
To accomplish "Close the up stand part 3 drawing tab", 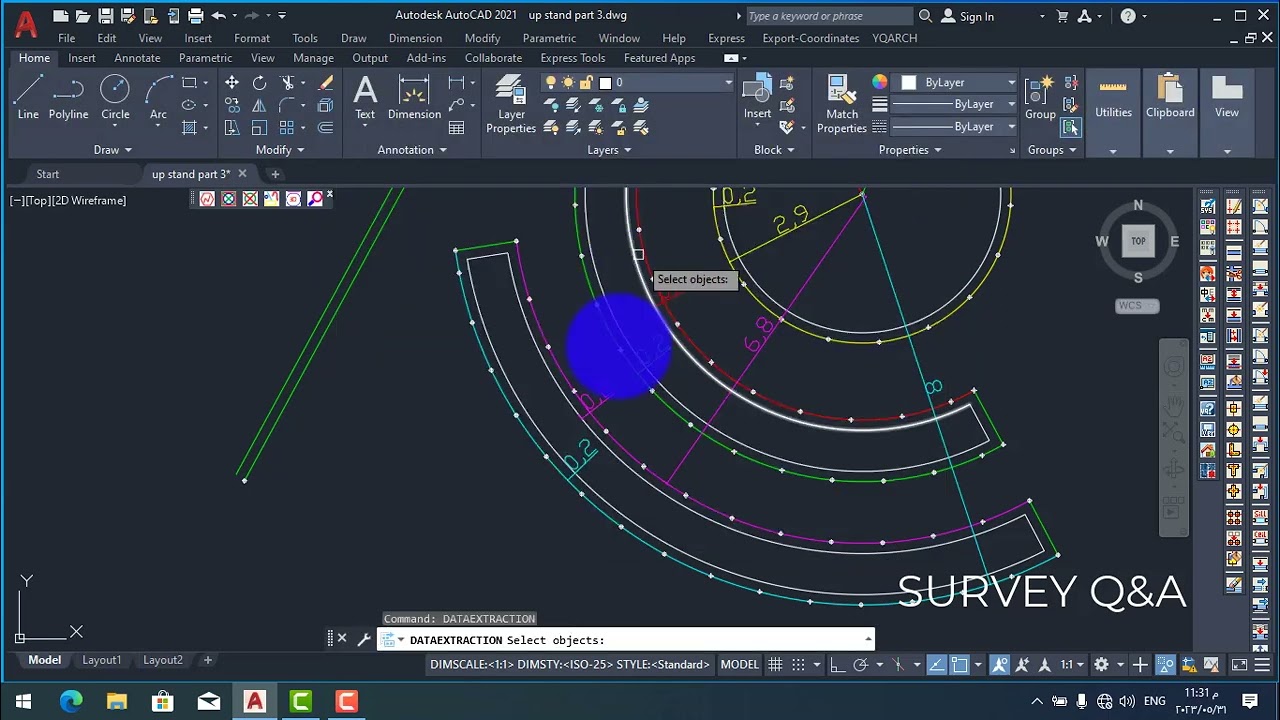I will point(242,174).
